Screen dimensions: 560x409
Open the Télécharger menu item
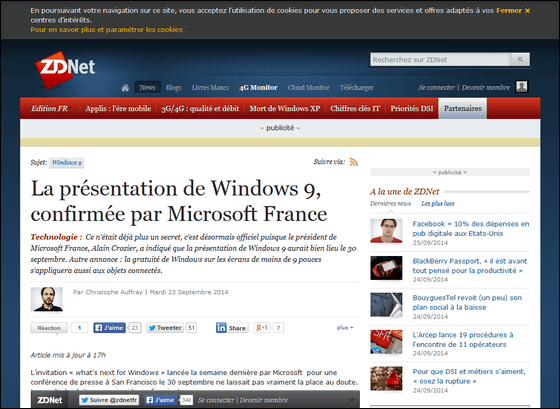(x=356, y=88)
